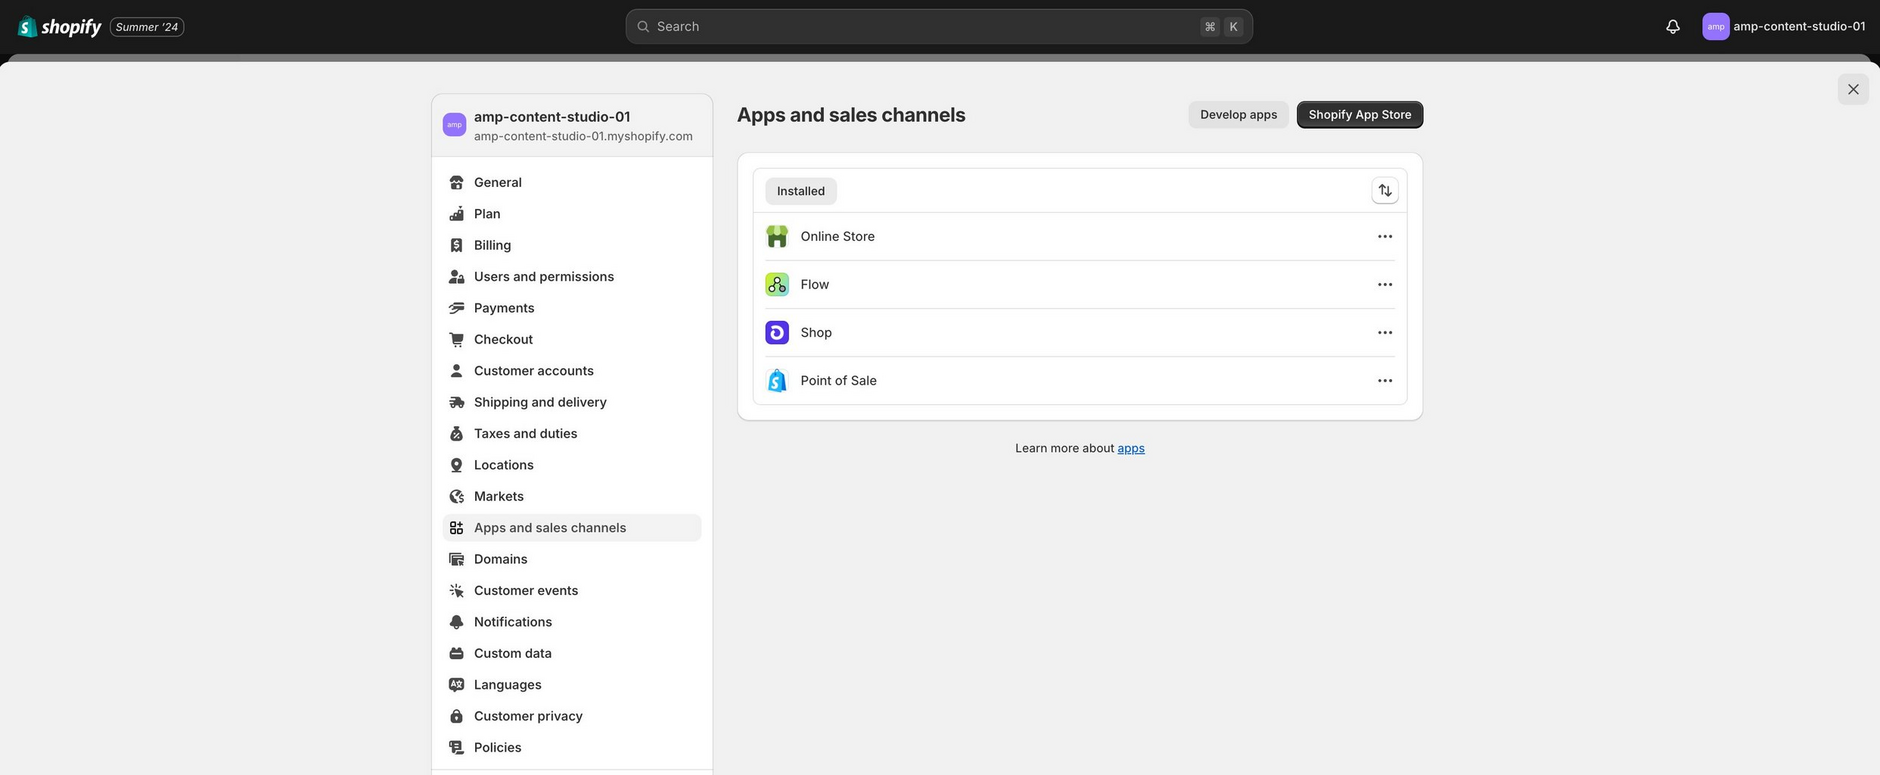Screen dimensions: 1880x775
Task: Click the Point of Sale app icon
Action: [x=777, y=381]
